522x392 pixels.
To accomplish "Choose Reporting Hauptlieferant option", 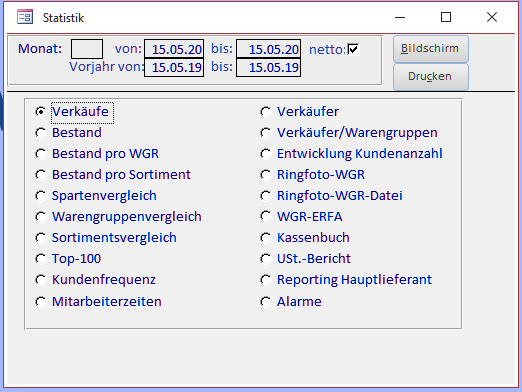I will (x=266, y=280).
